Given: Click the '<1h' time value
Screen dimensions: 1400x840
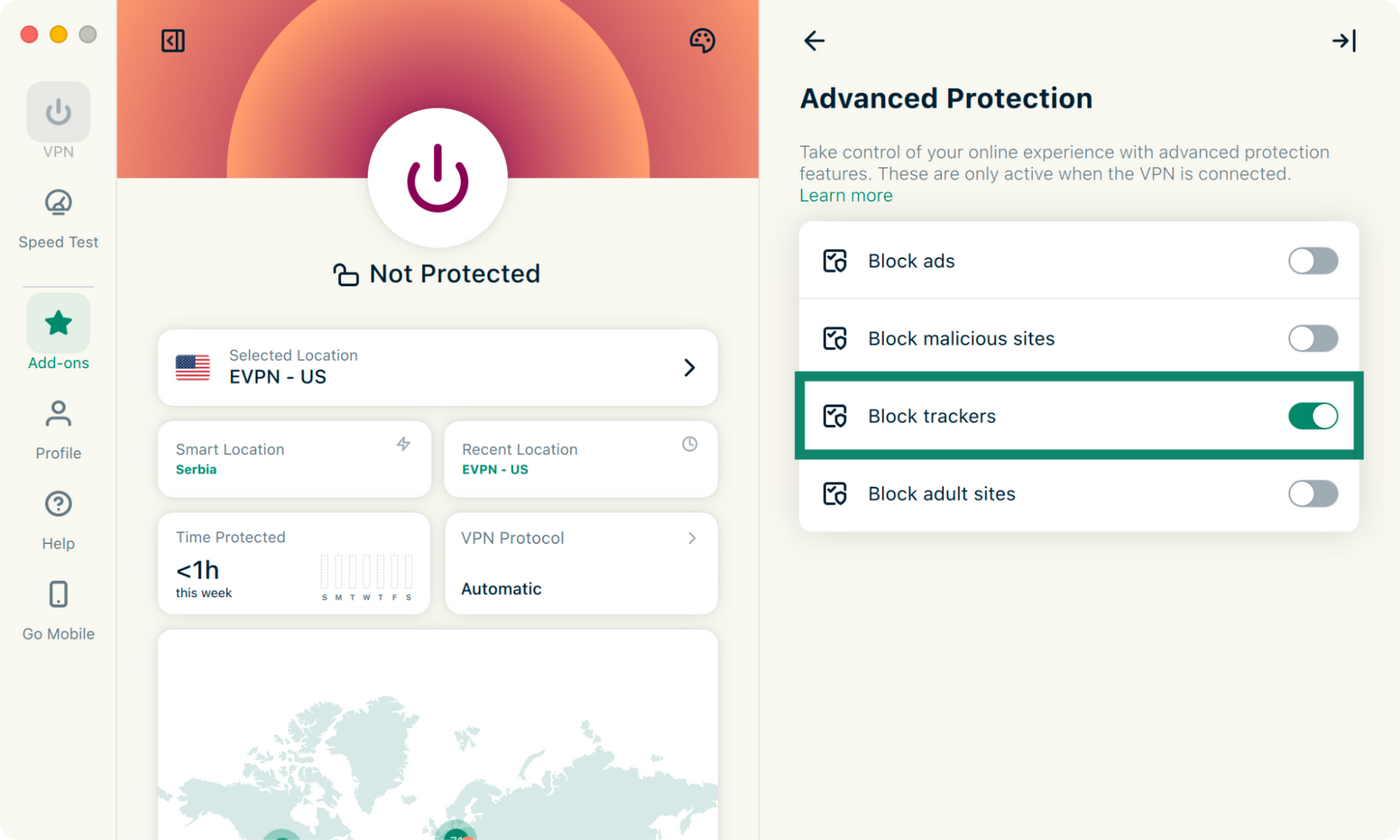Looking at the screenshot, I should [x=198, y=571].
